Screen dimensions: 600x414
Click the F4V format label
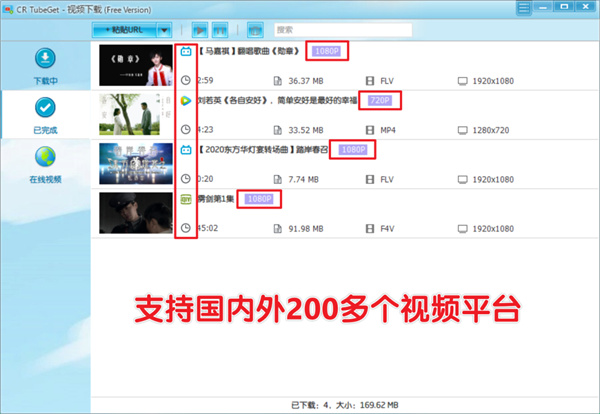point(387,229)
